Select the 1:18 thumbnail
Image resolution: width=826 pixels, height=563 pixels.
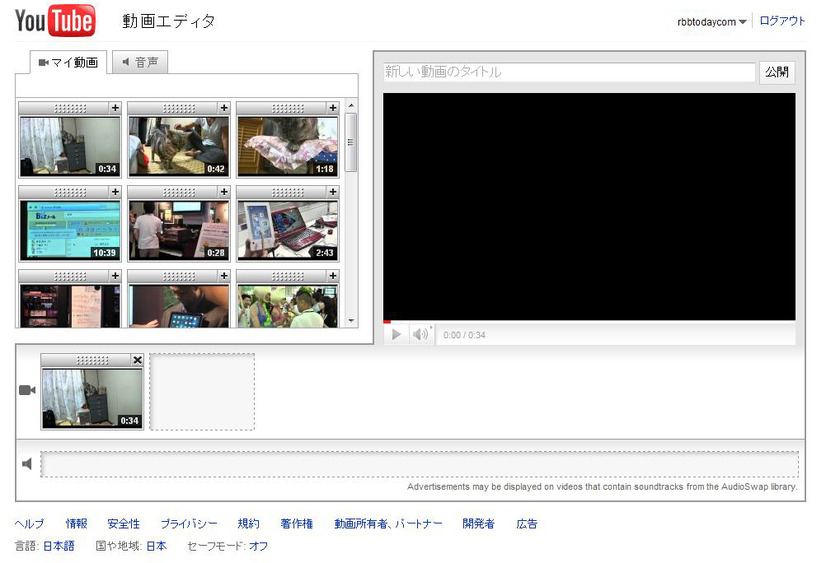(x=288, y=146)
